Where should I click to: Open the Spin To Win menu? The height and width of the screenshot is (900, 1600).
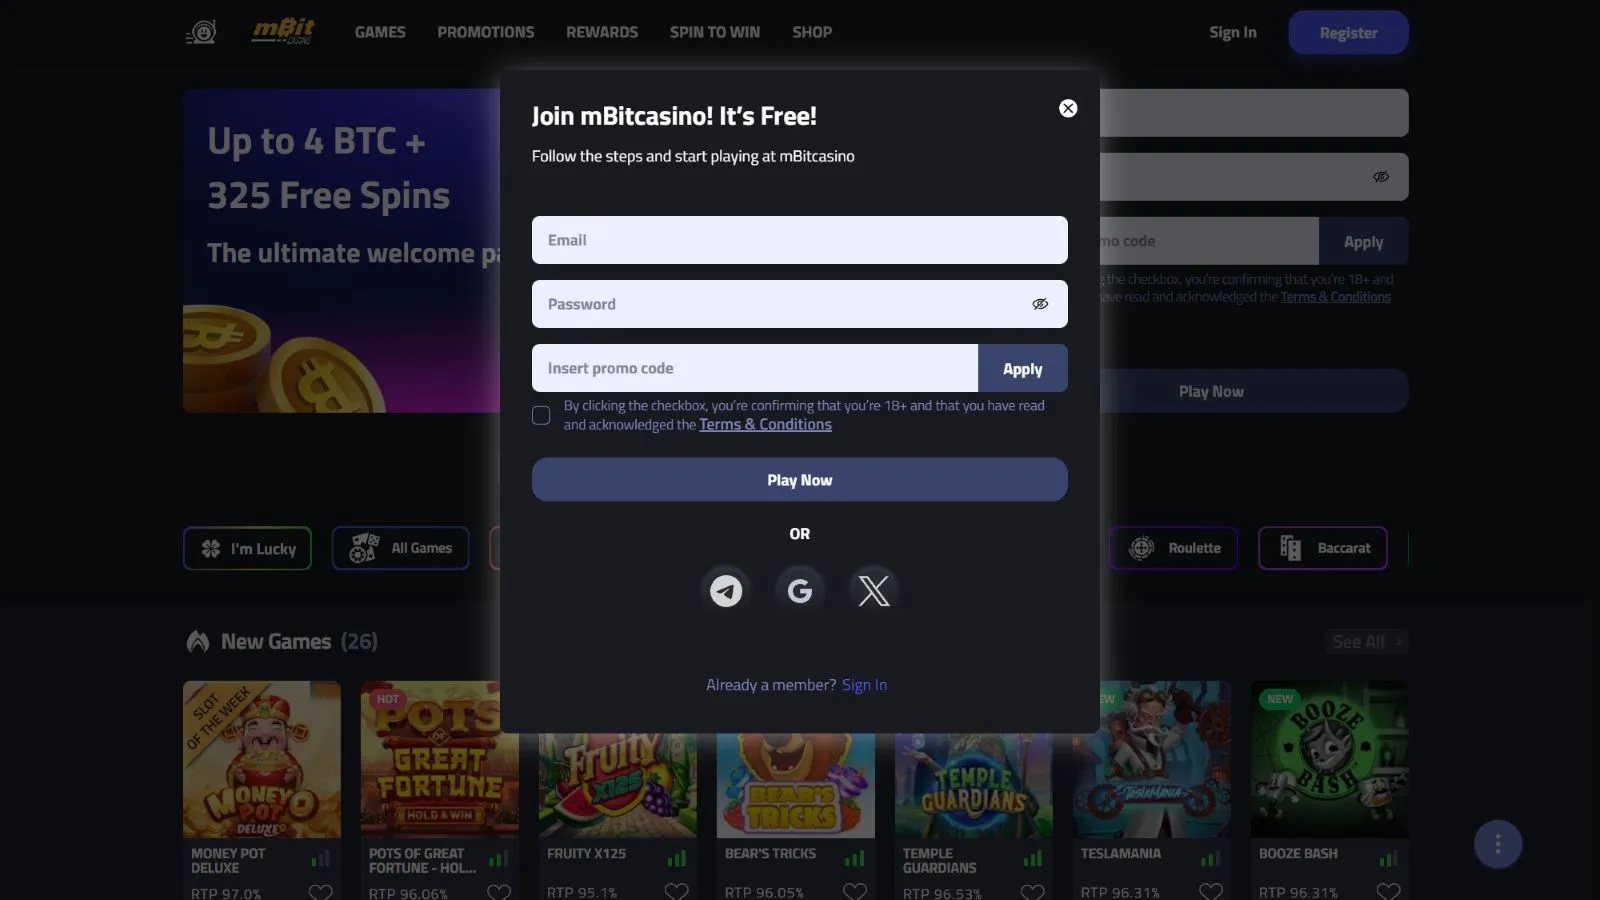click(x=714, y=32)
